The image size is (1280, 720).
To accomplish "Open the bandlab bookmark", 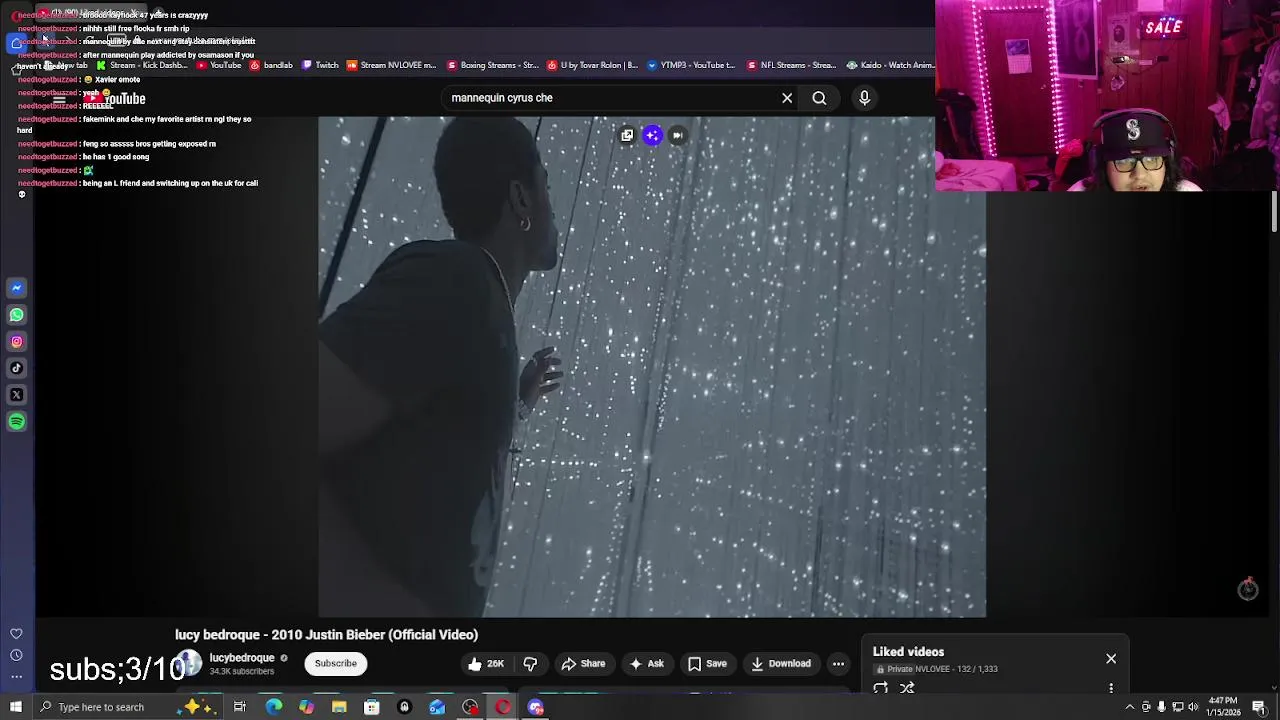I will pyautogui.click(x=271, y=65).
